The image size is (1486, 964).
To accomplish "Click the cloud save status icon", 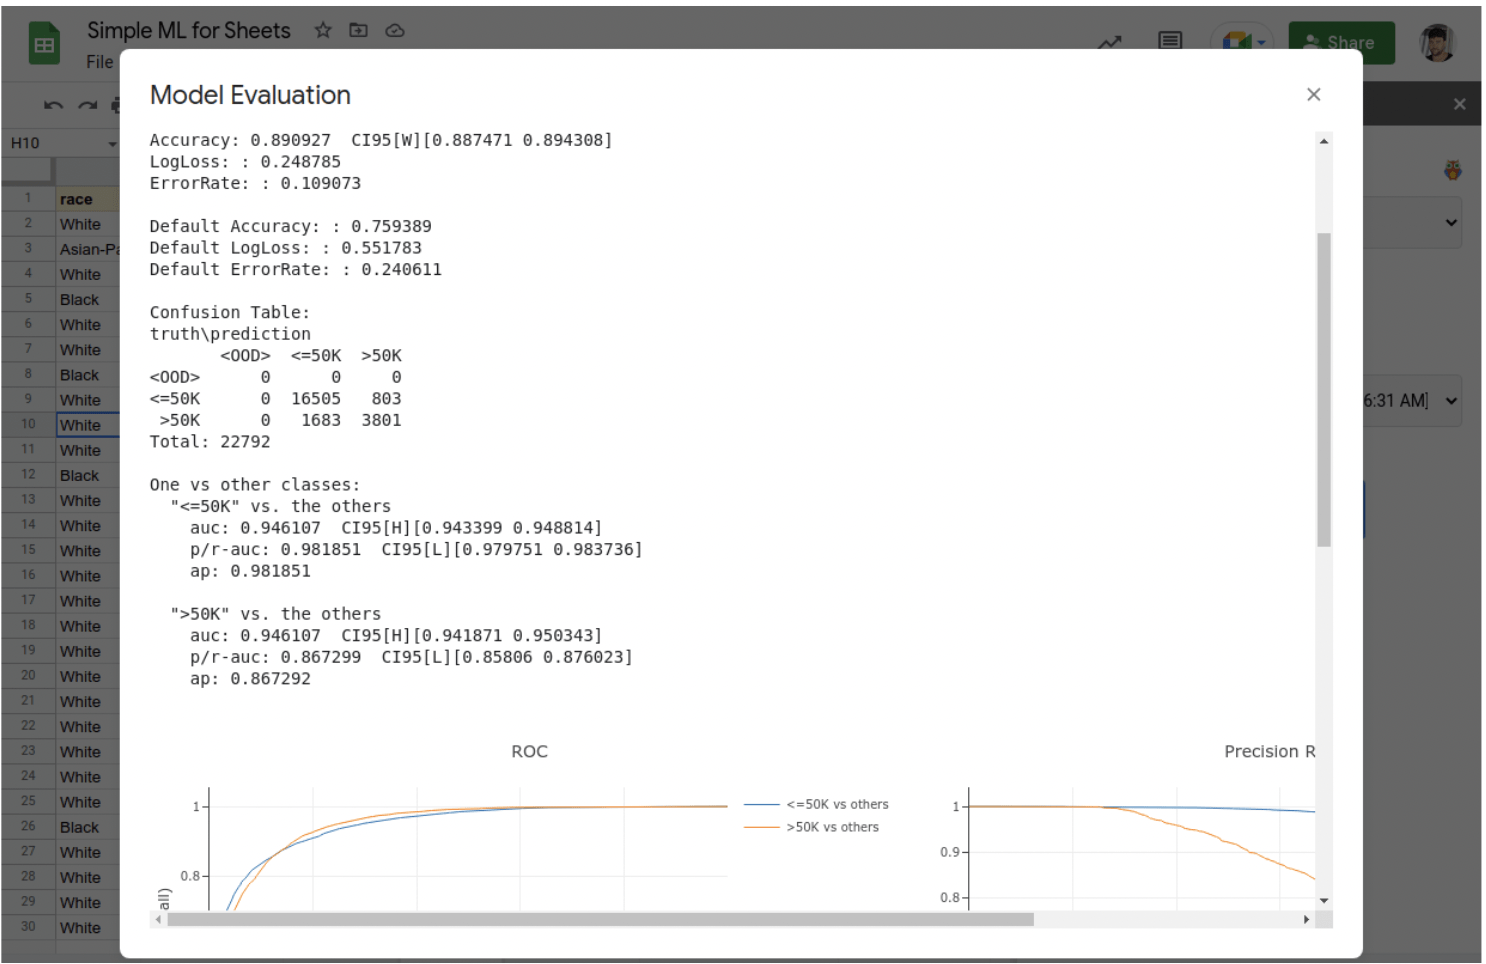I will (395, 30).
